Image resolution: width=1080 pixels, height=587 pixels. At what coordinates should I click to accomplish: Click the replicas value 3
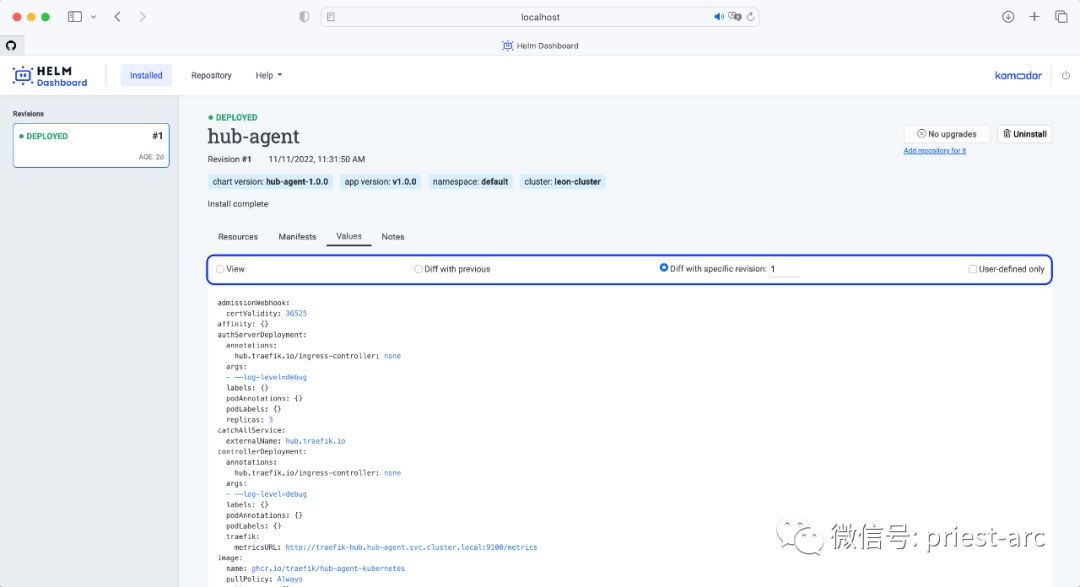[271, 420]
